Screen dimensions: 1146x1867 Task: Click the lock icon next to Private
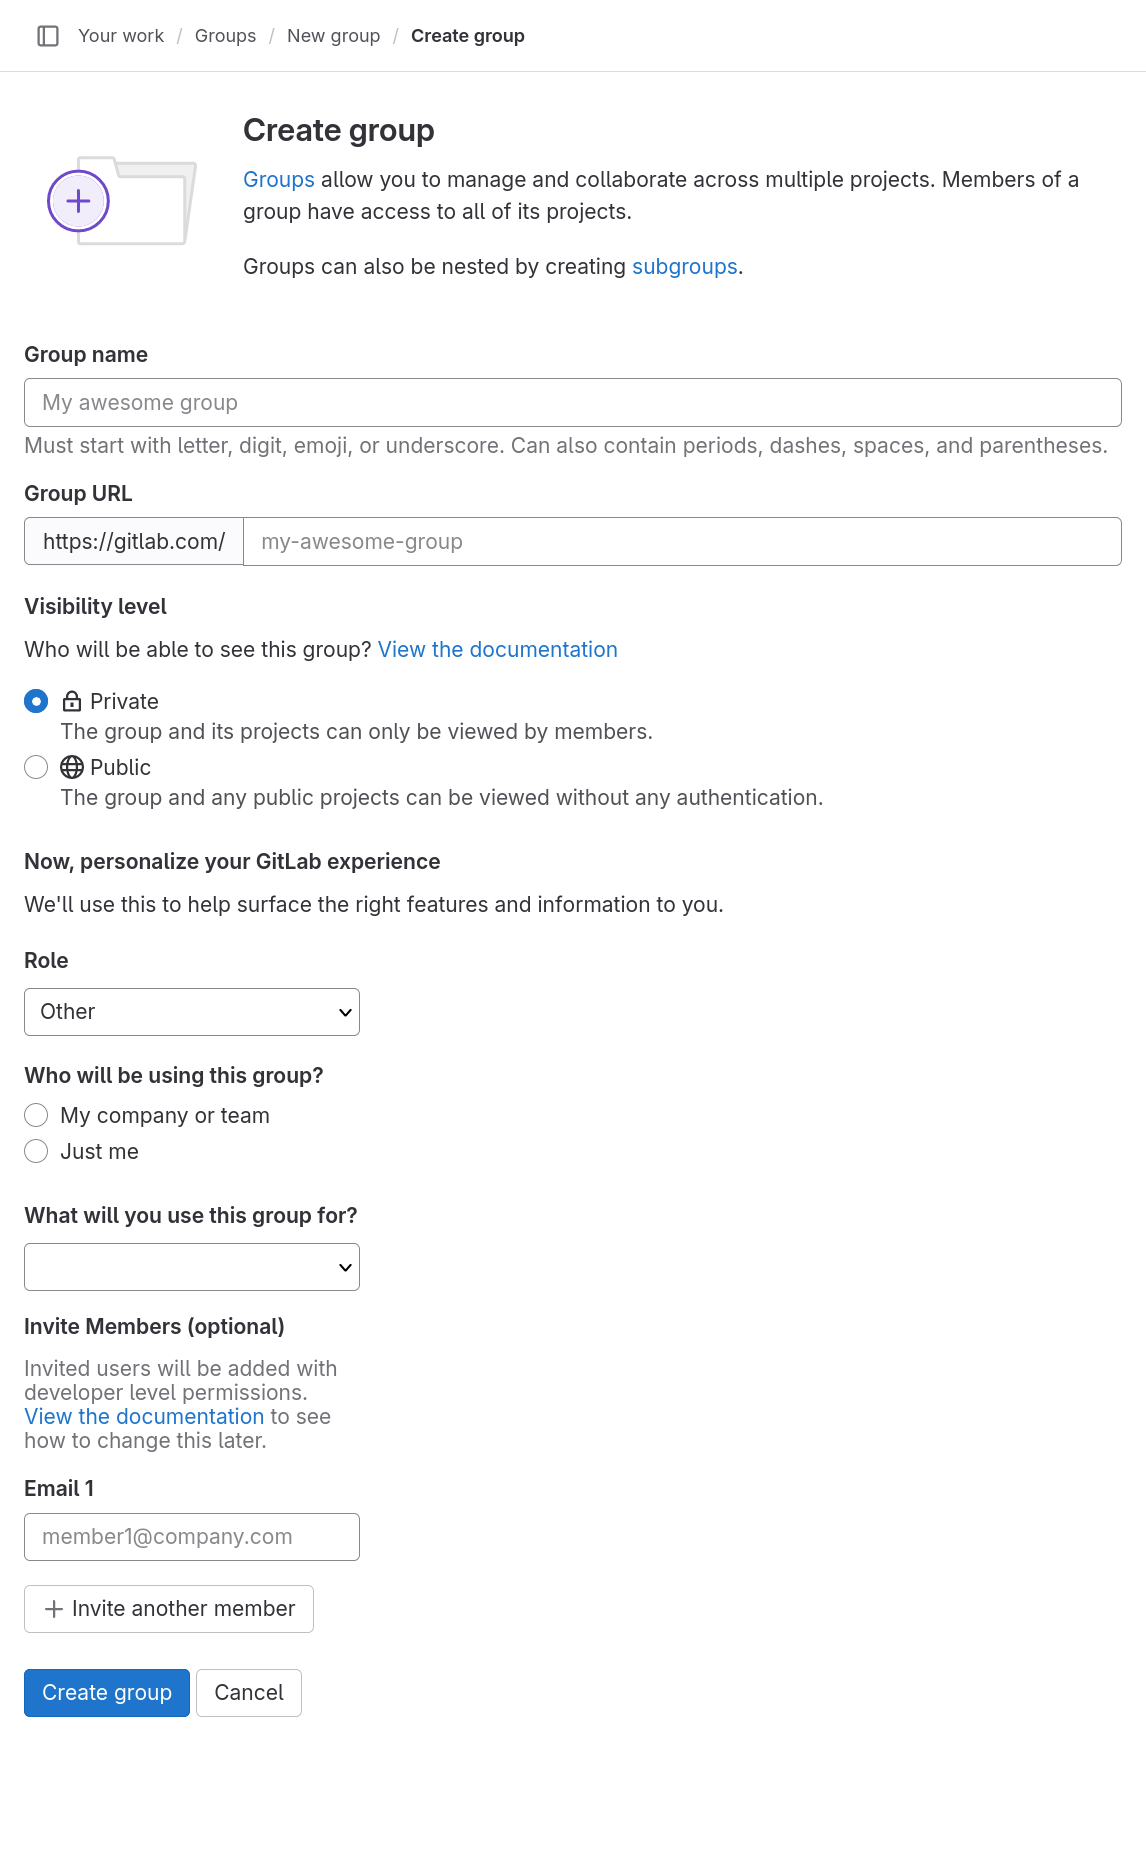pos(71,701)
